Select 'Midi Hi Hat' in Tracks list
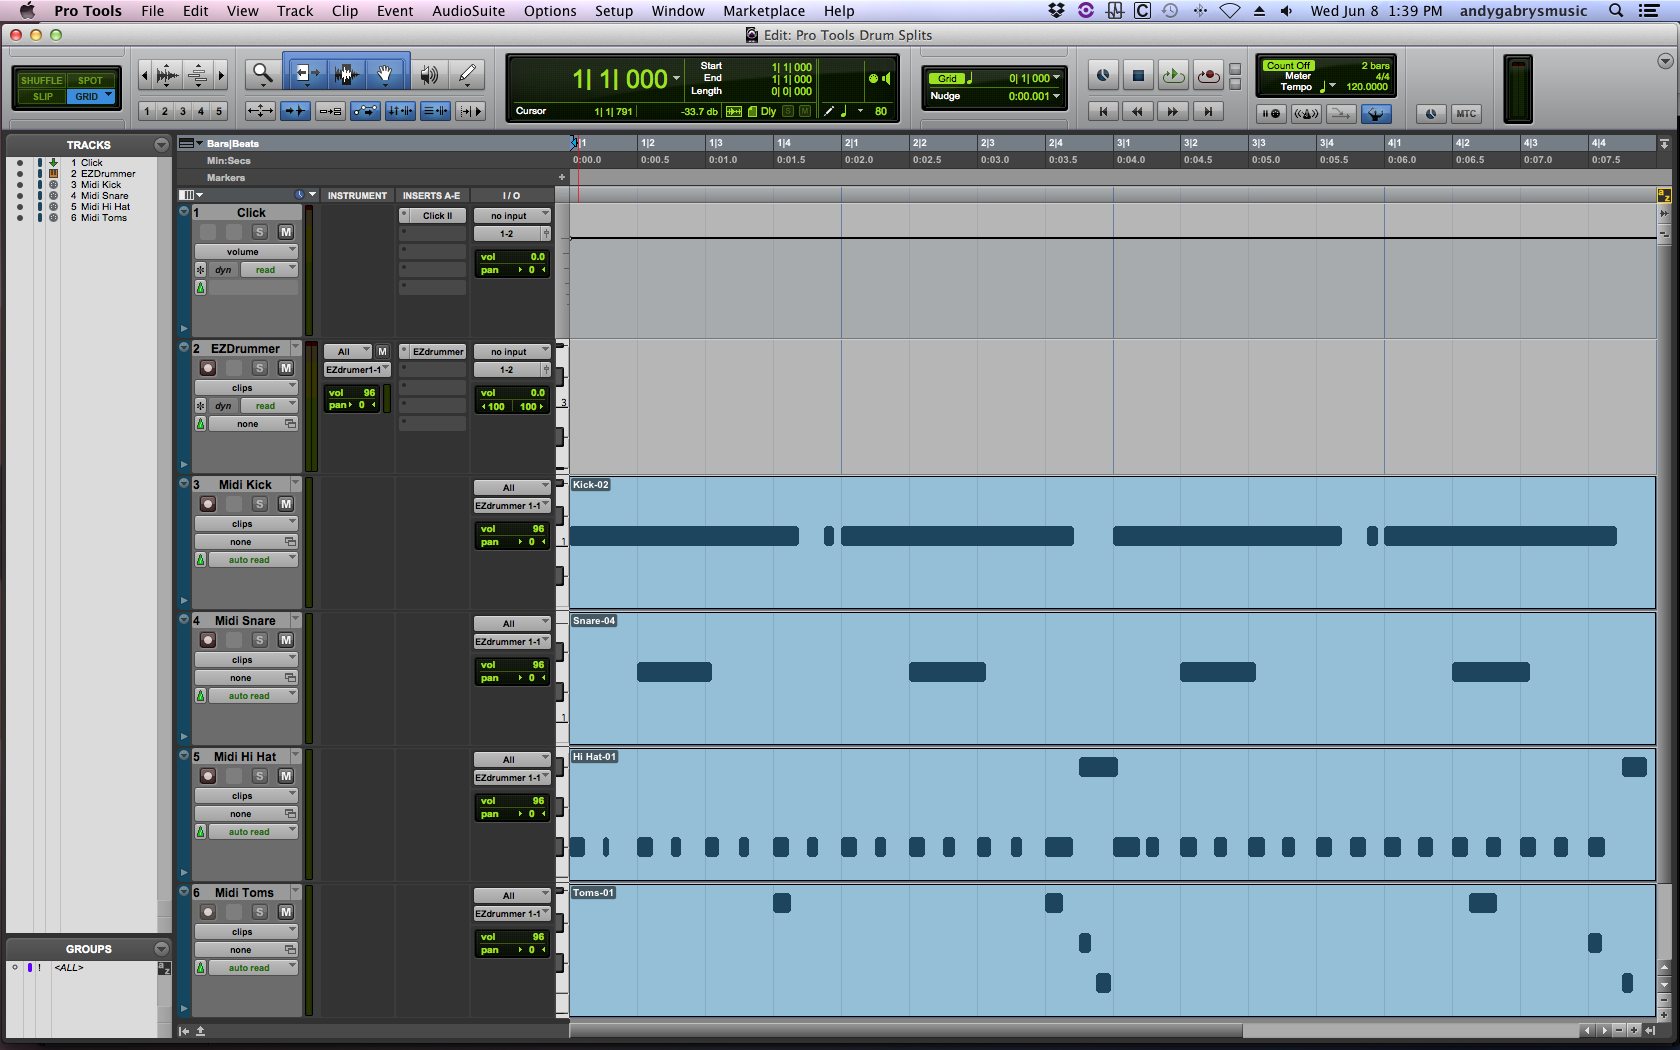1680x1050 pixels. coord(106,206)
